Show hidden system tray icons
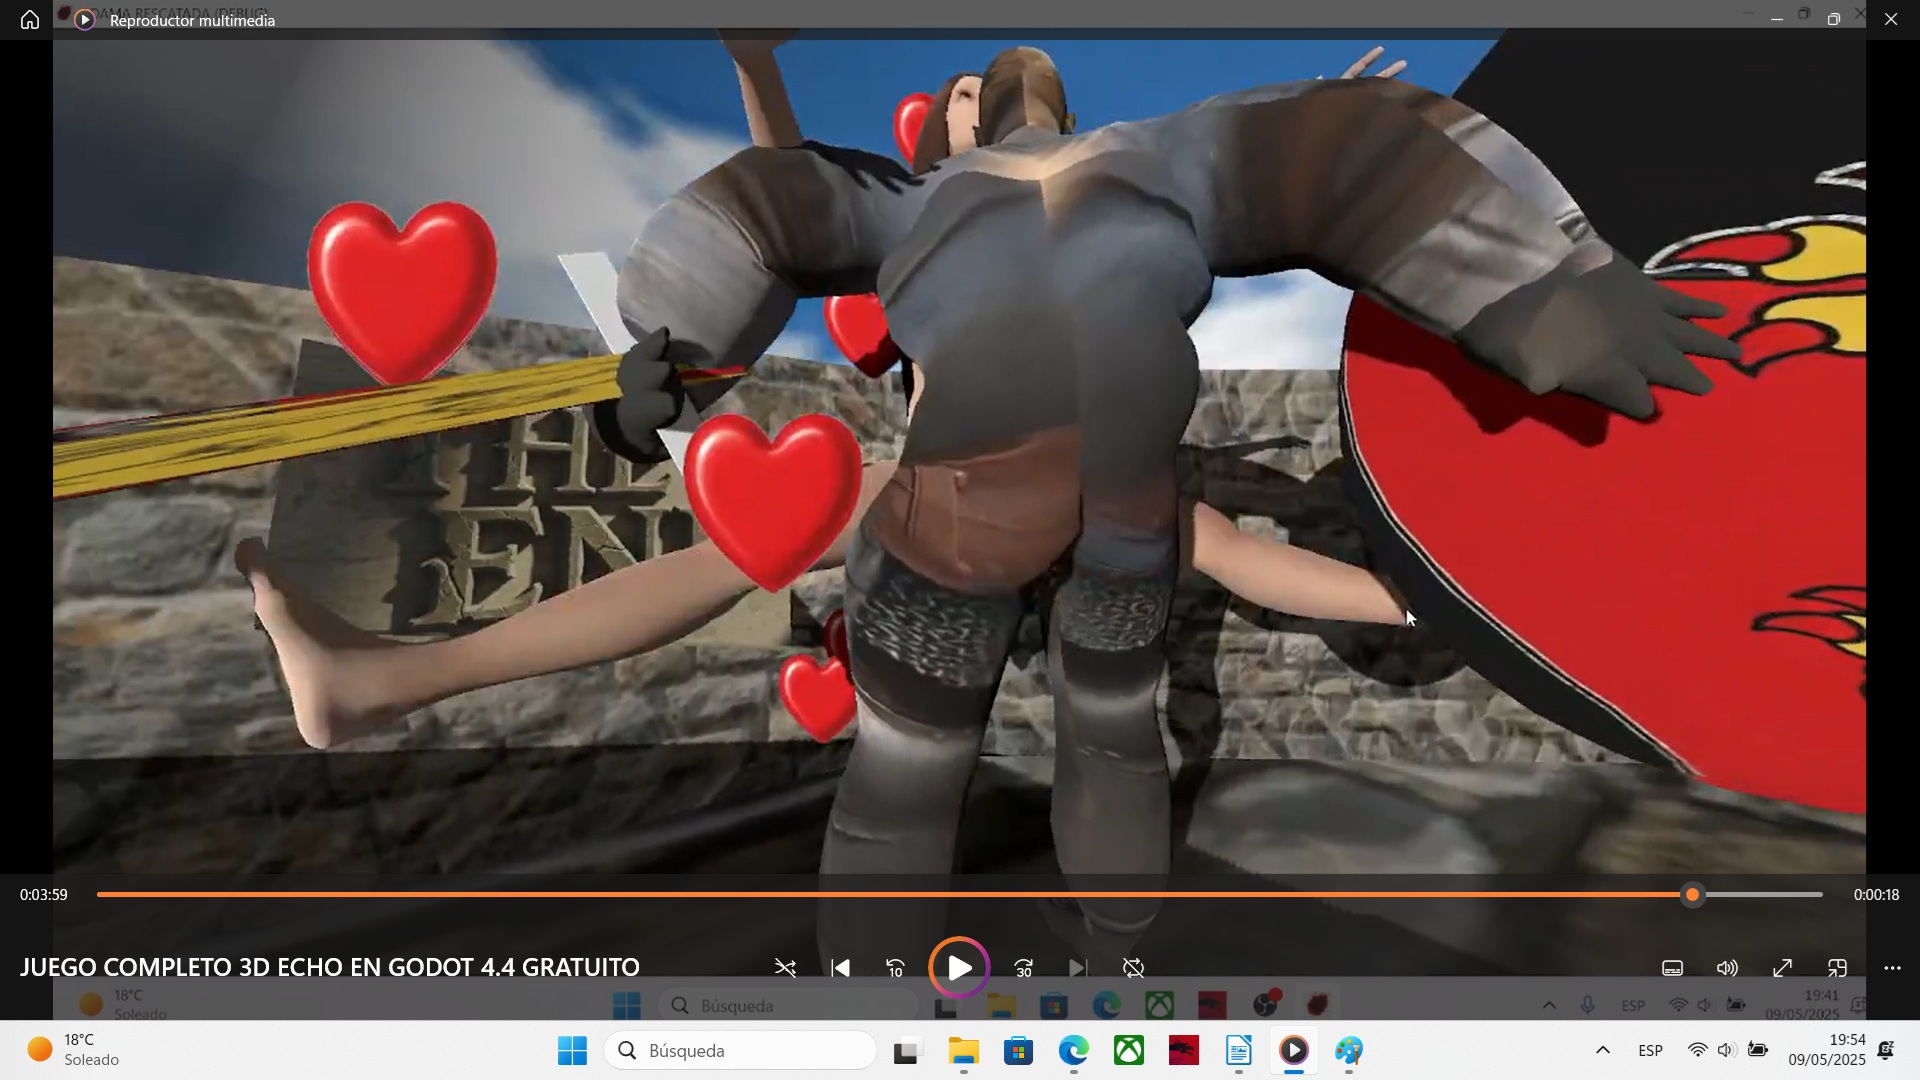Screen dimensions: 1920x1080 click(1602, 1050)
